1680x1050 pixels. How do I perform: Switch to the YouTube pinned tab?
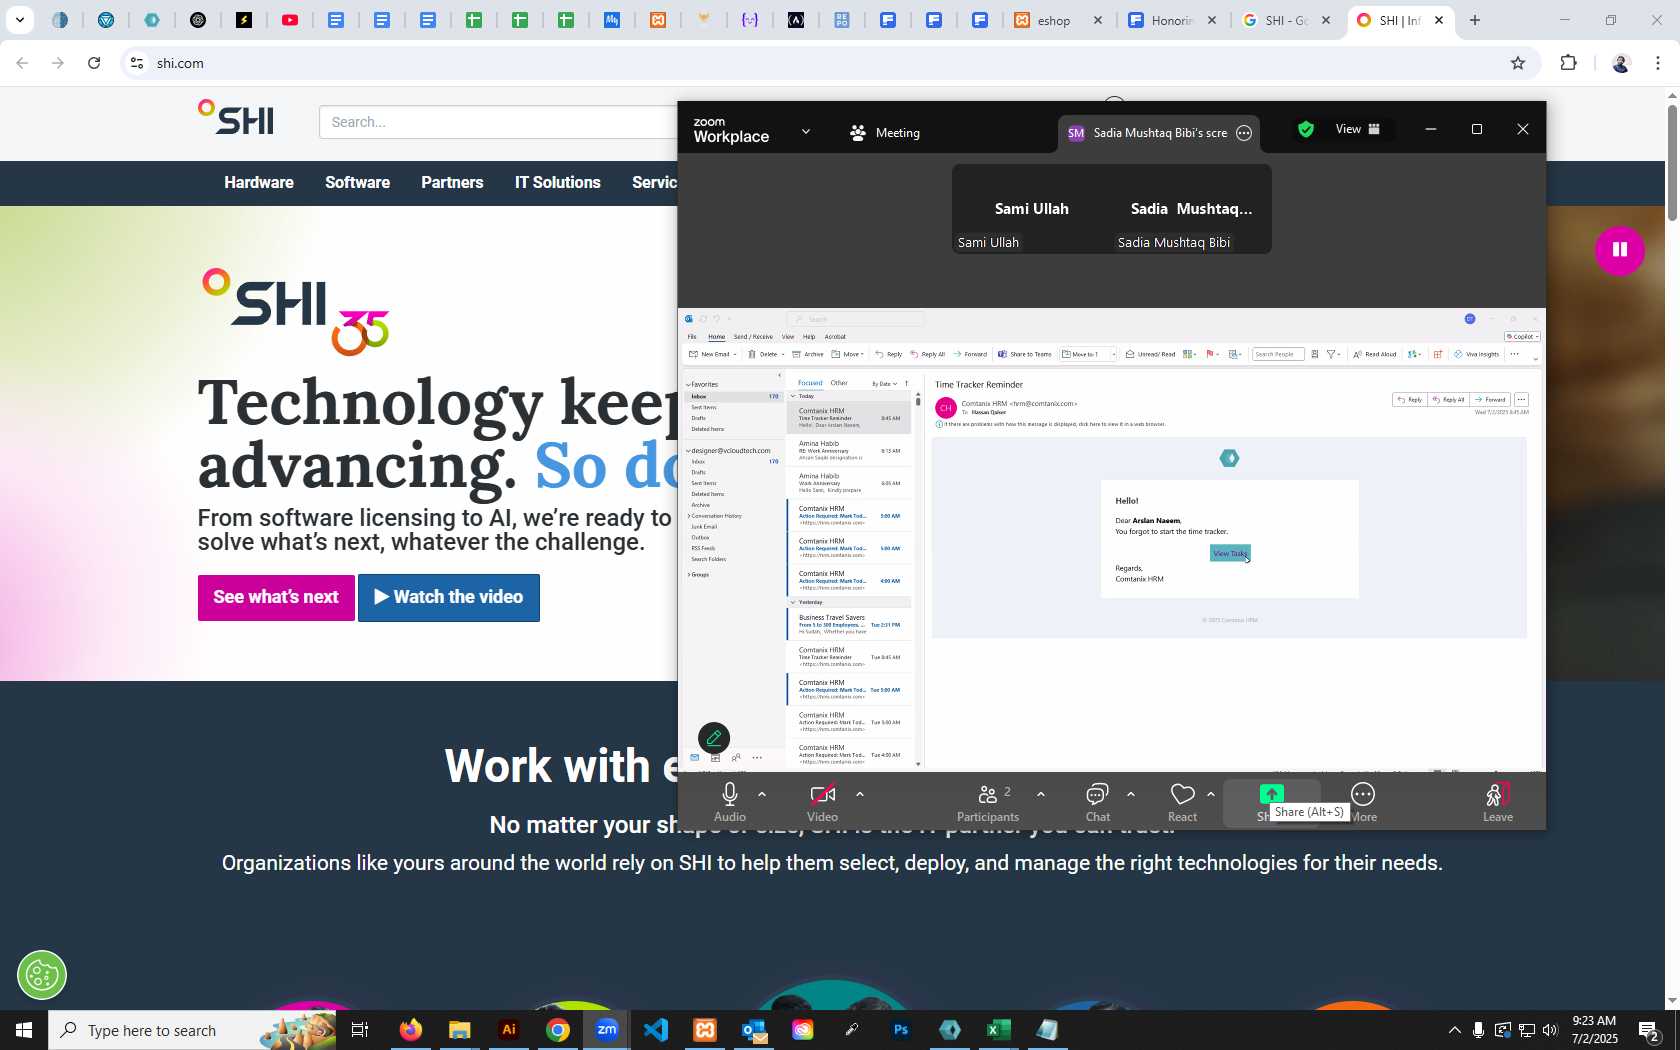(290, 20)
